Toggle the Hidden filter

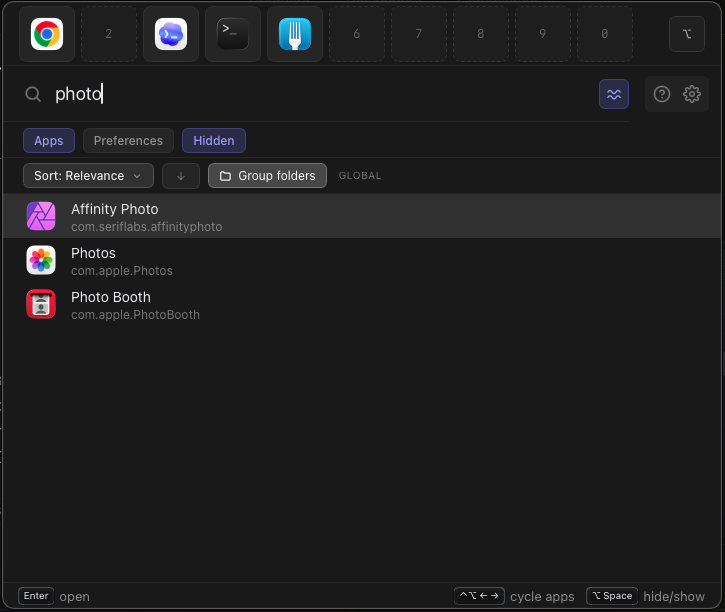coord(214,141)
